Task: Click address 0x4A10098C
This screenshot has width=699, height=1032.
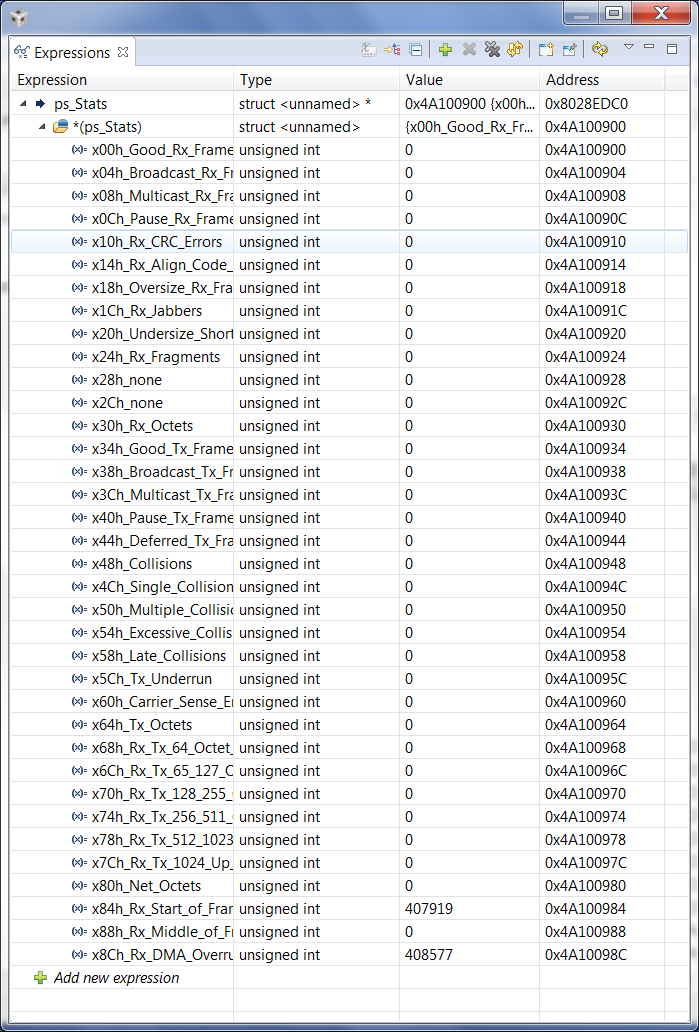Action: coord(586,954)
